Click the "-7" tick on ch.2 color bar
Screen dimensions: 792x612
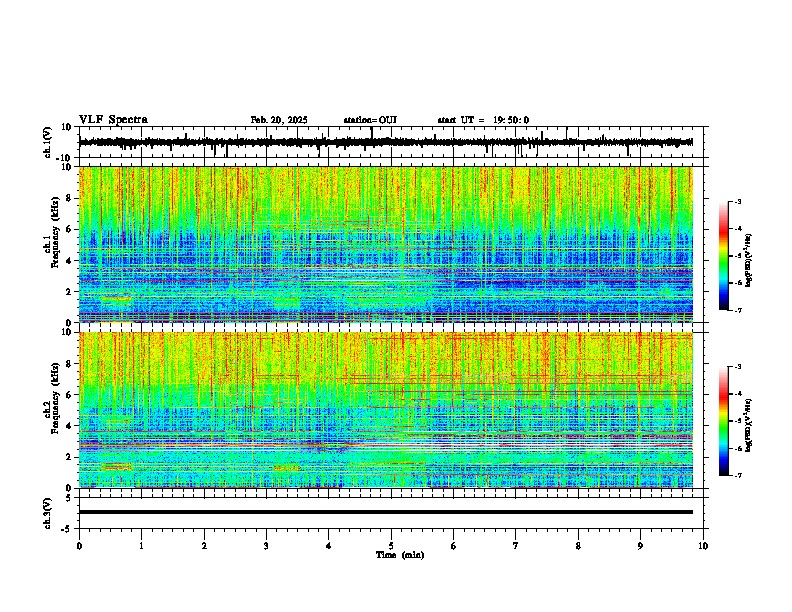coord(737,475)
